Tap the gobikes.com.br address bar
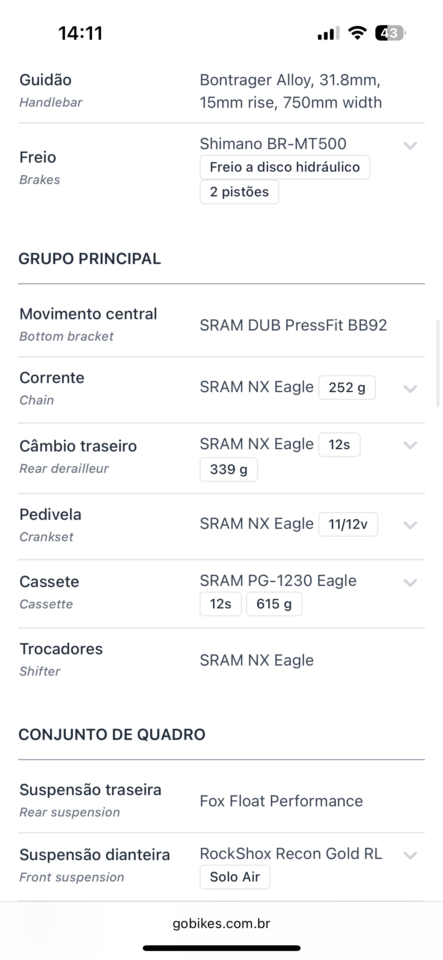 point(222,924)
